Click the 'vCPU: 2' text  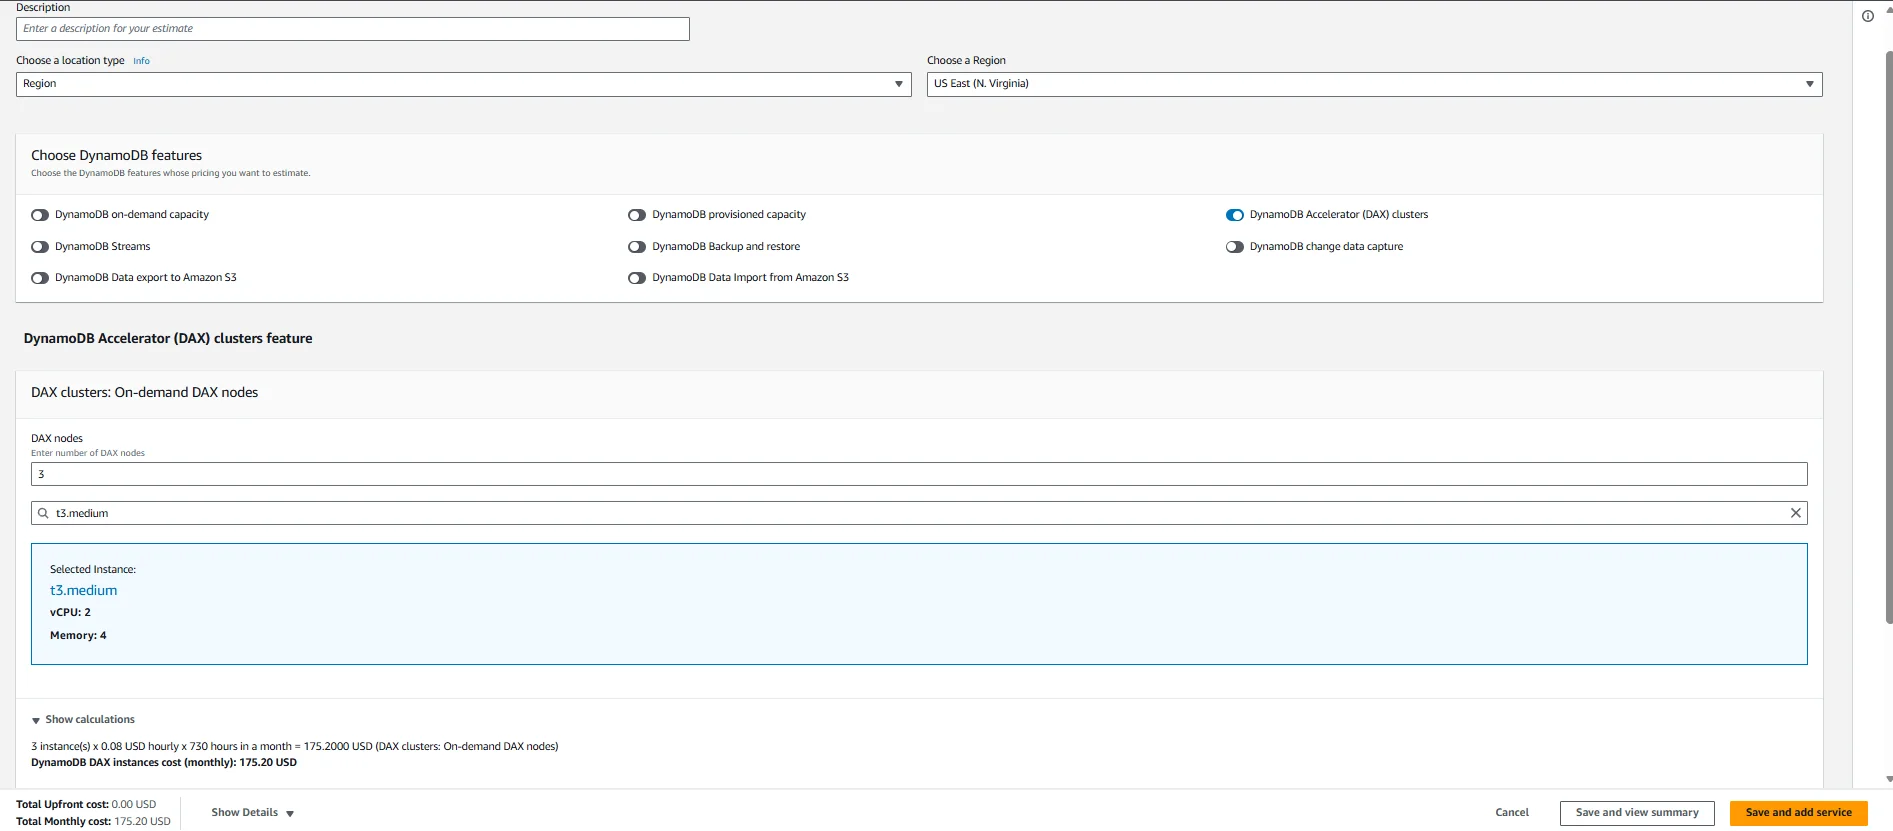[70, 613]
